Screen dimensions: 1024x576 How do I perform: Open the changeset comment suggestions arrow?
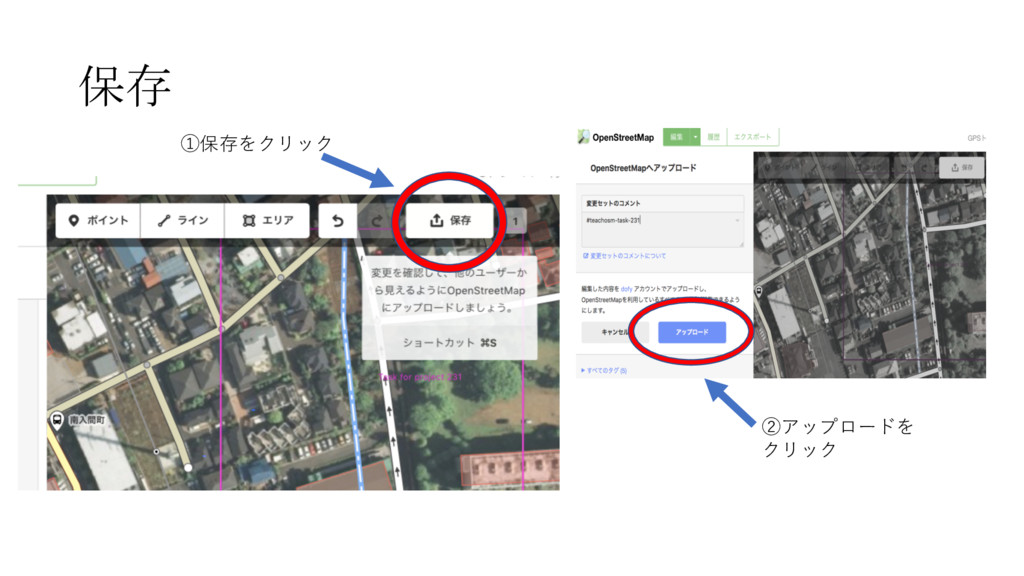coord(737,221)
